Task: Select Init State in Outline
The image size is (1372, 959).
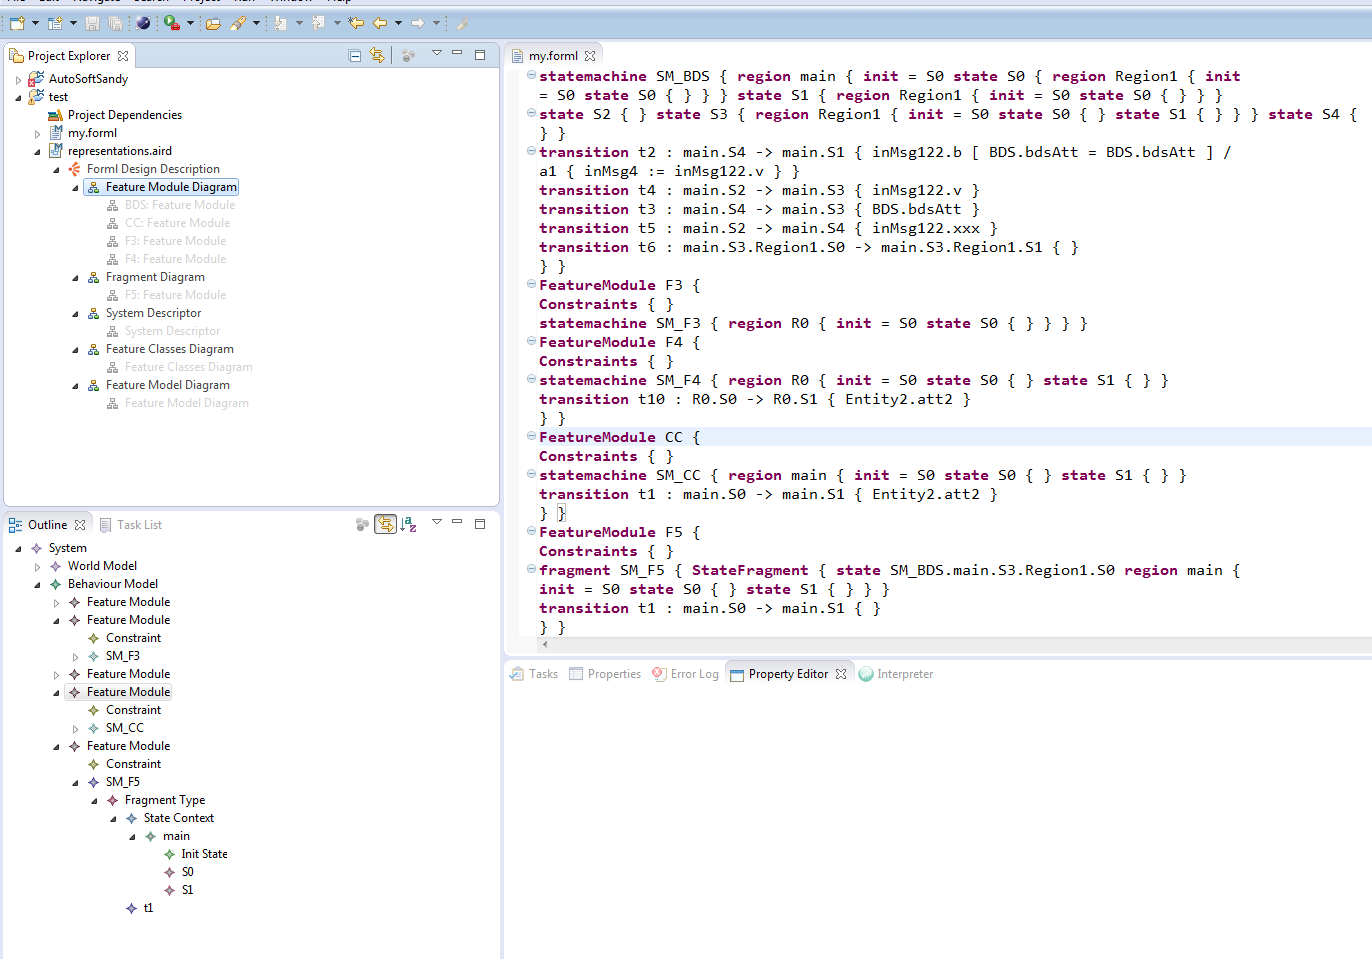Action: [x=204, y=854]
